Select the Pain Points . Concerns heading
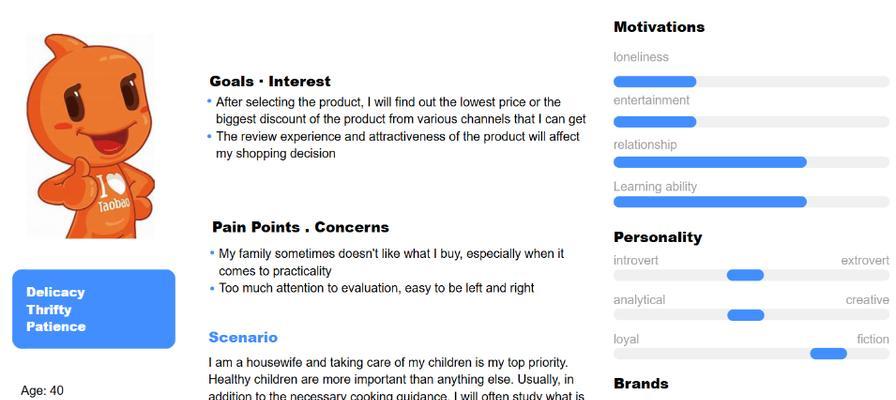The width and height of the screenshot is (896, 400). tap(301, 227)
